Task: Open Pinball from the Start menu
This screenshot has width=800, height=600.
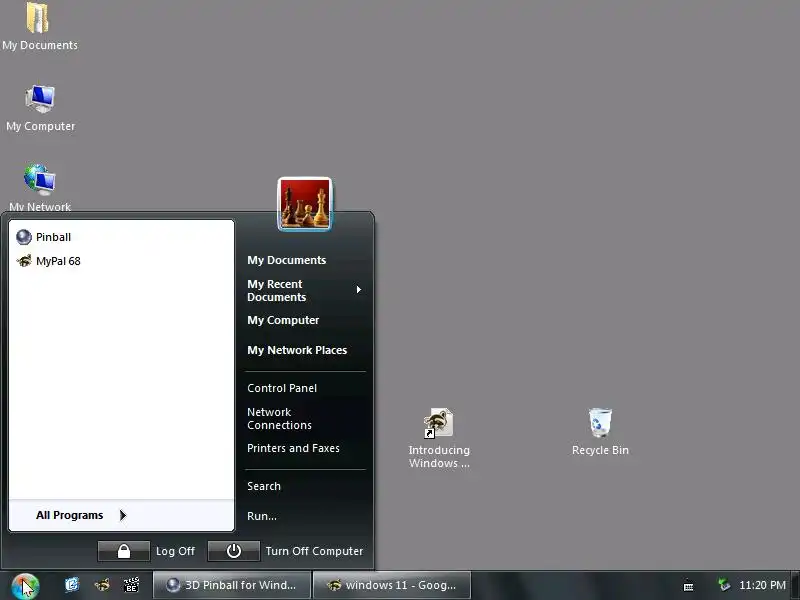Action: tap(121, 237)
